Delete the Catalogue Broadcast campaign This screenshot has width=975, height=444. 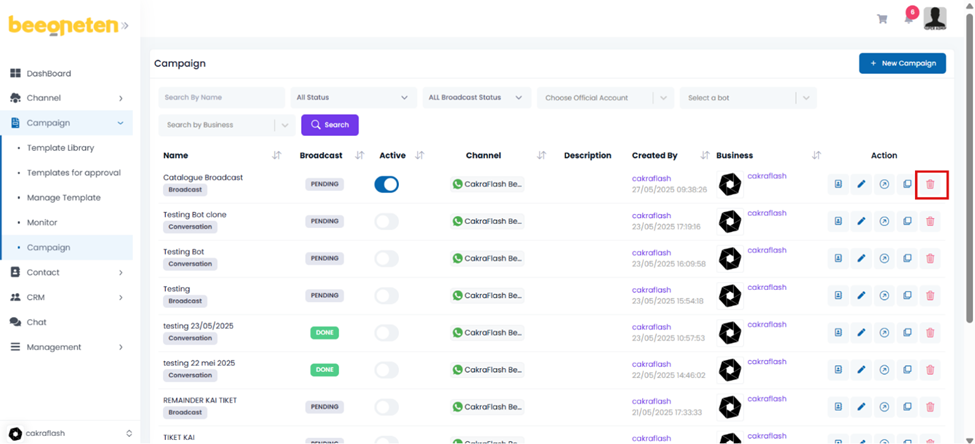point(930,184)
